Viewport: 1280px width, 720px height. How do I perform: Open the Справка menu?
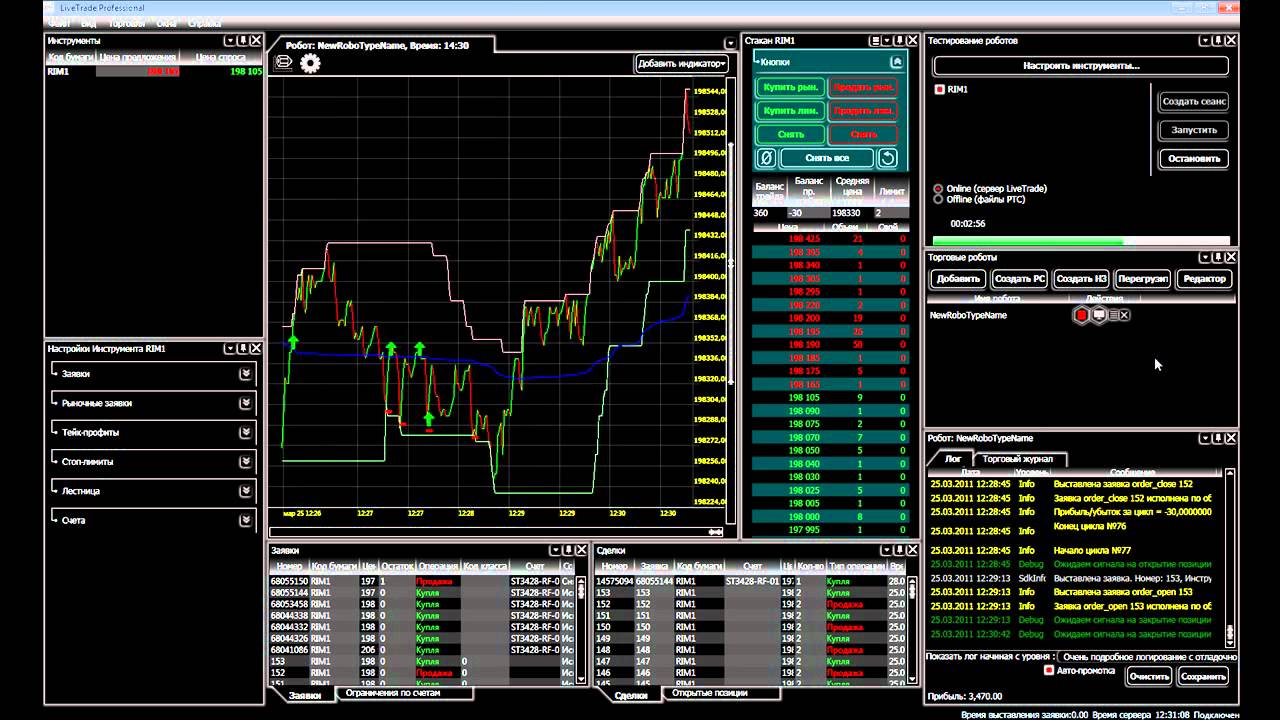pyautogui.click(x=204, y=22)
